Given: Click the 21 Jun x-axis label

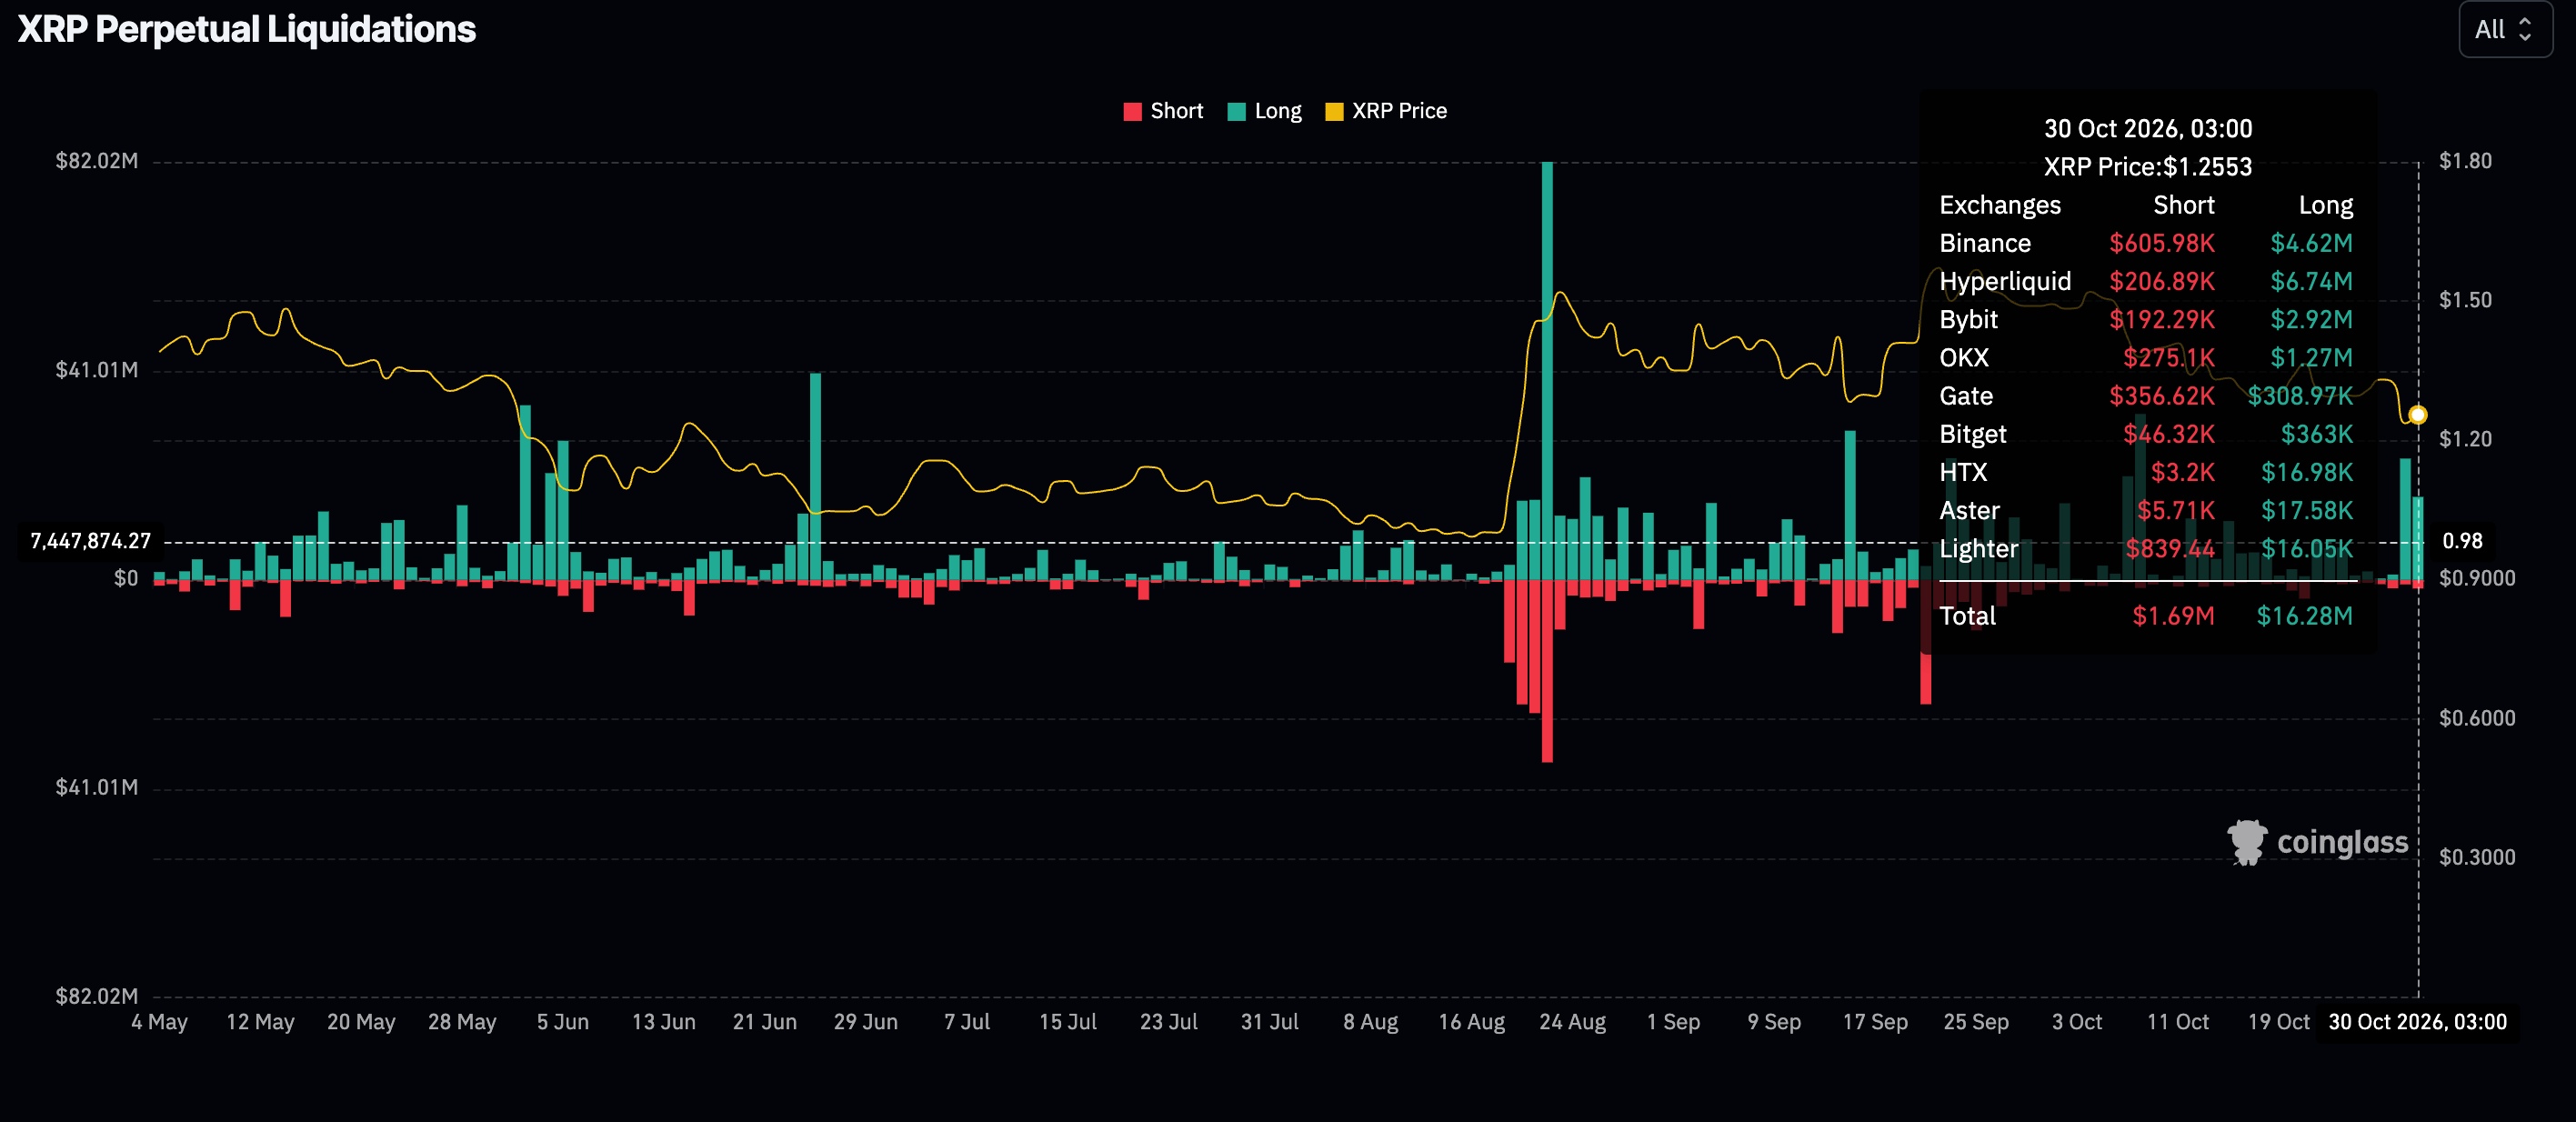Looking at the screenshot, I should coord(764,1022).
